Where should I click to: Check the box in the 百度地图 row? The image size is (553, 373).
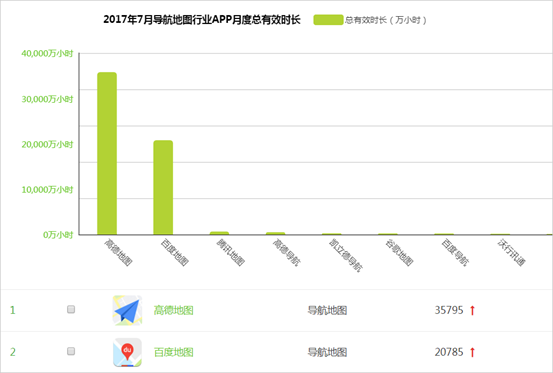(x=71, y=351)
